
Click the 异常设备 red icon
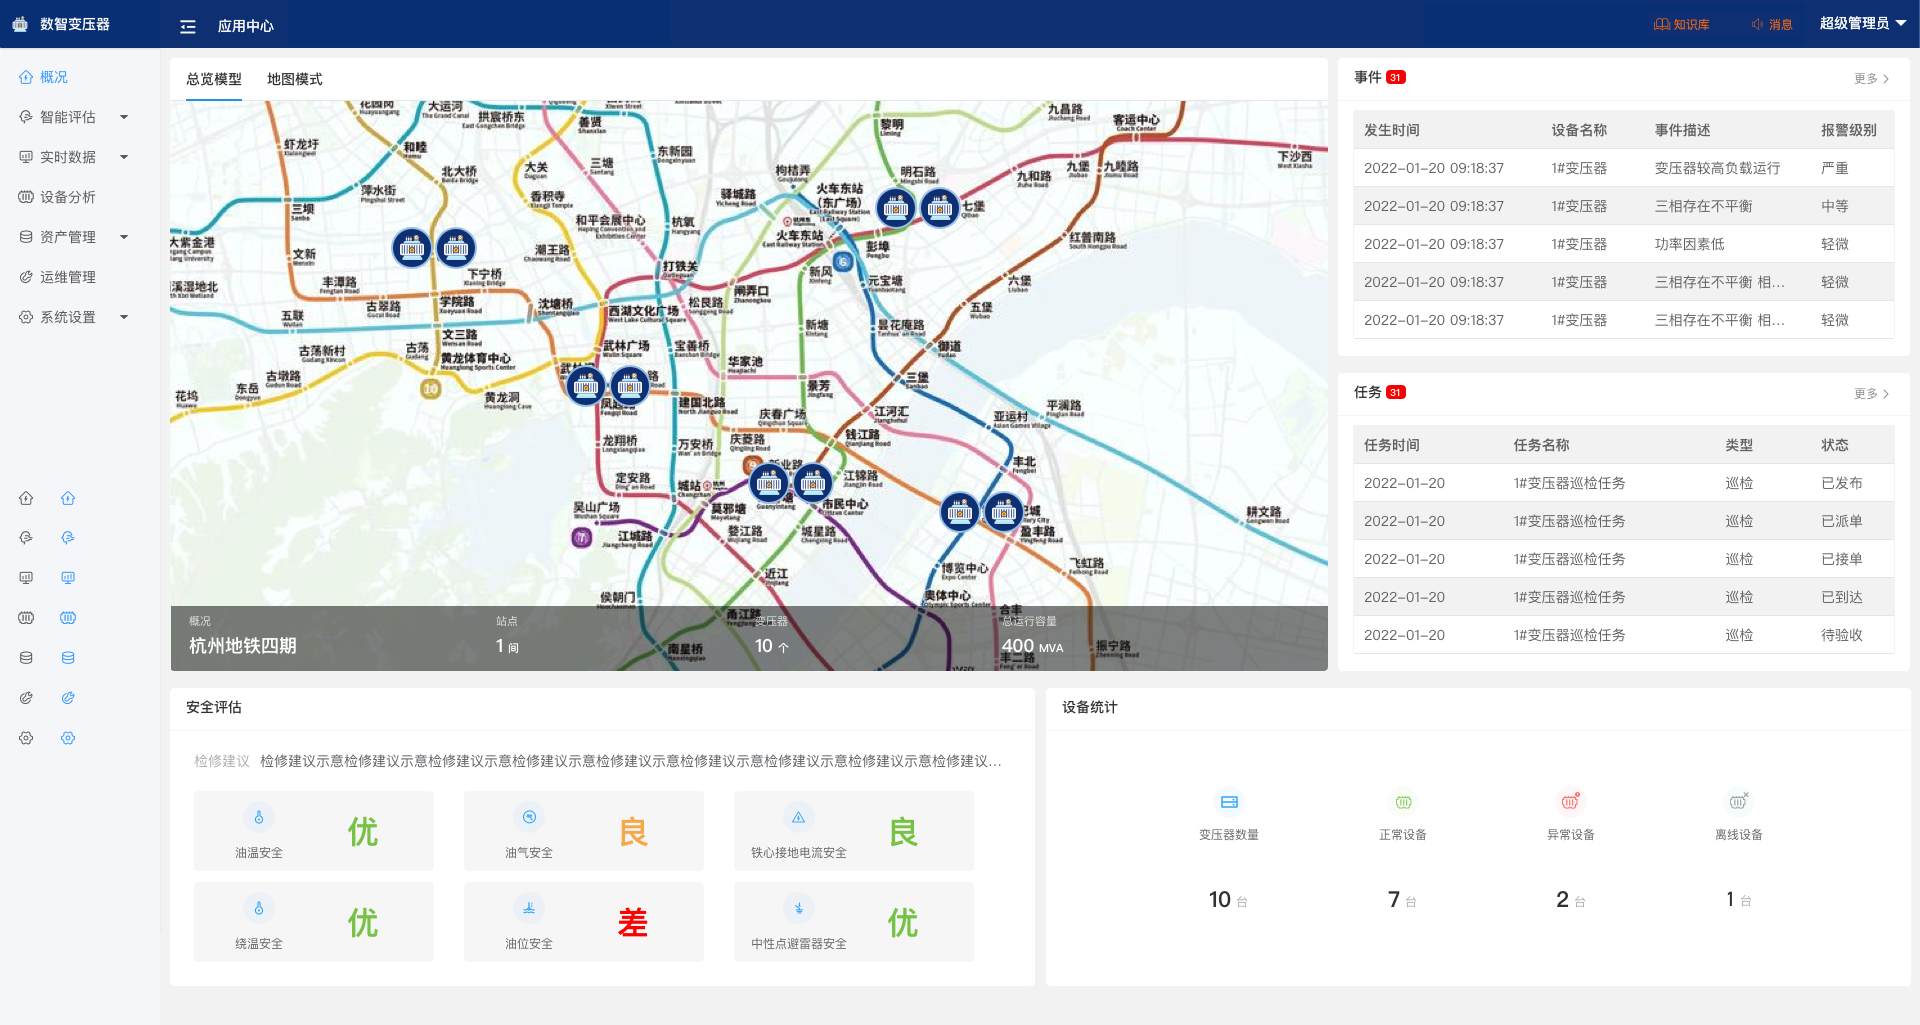1570,802
